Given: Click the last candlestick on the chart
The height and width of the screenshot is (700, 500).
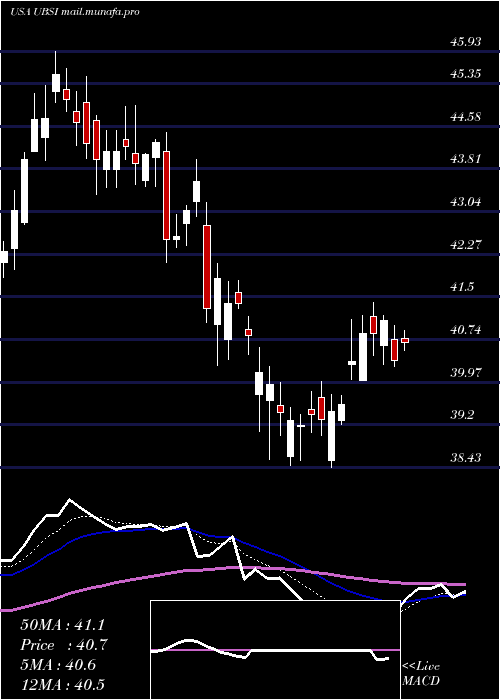Looking at the screenshot, I should [405, 340].
